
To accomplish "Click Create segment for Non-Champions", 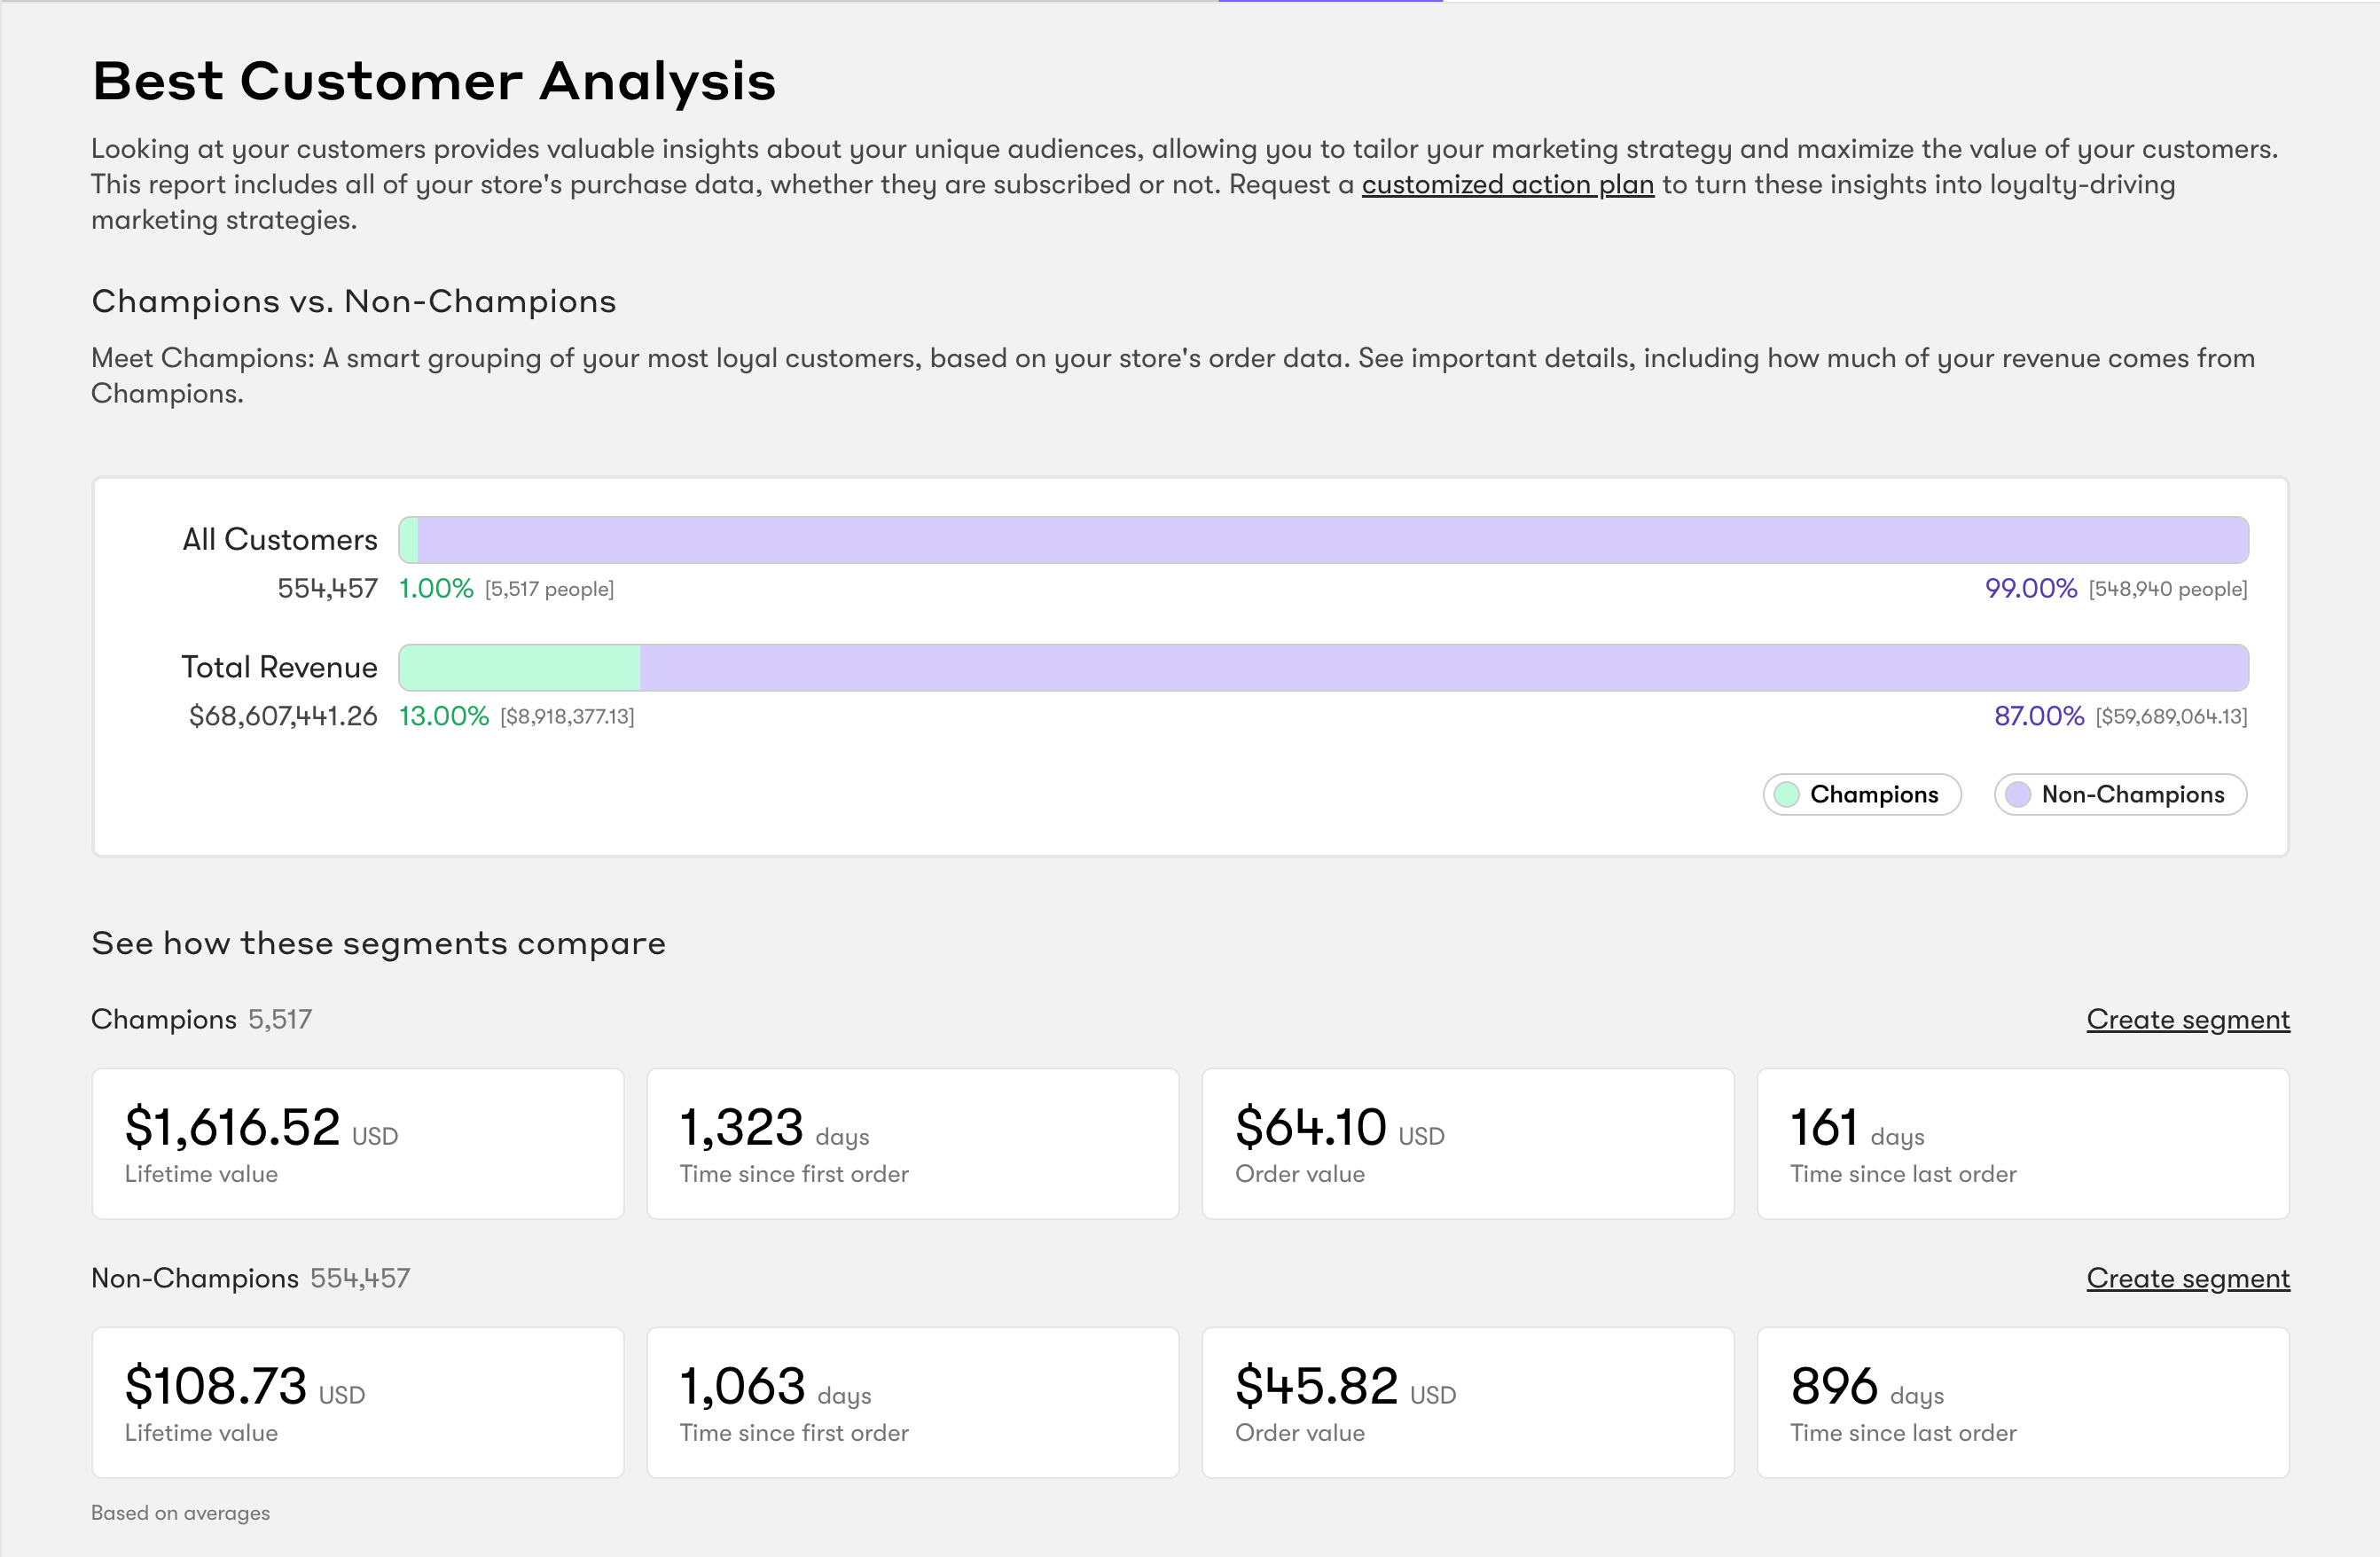I will (x=2187, y=1278).
